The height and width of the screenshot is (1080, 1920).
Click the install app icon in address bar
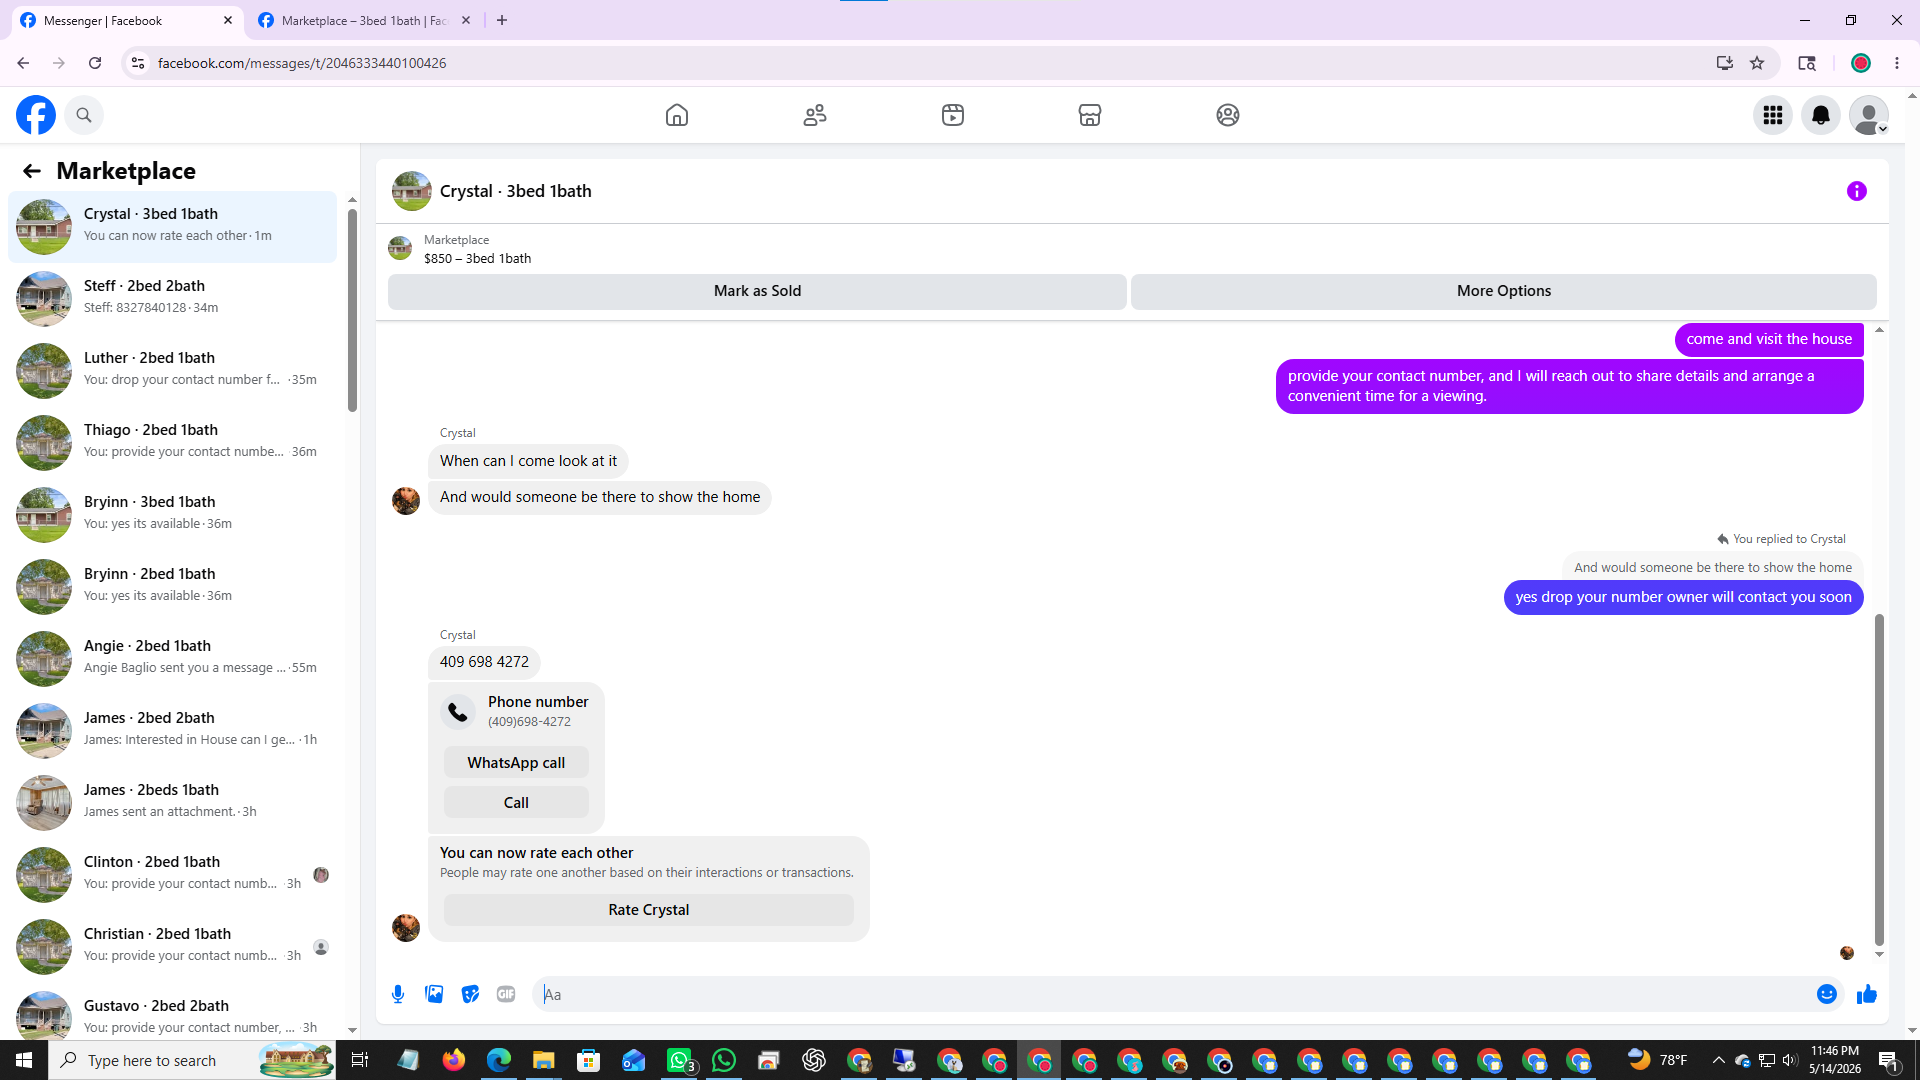point(1725,63)
